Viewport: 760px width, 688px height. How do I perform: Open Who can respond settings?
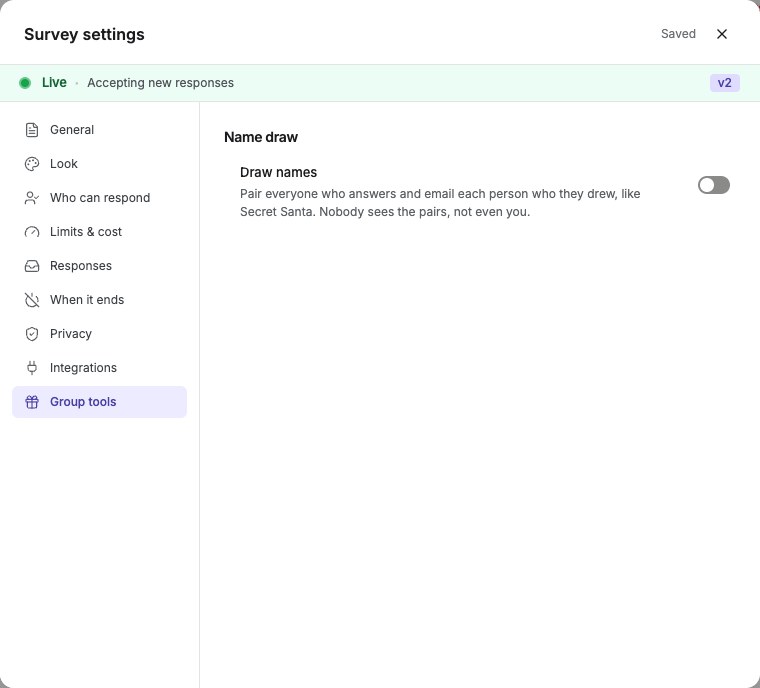click(x=99, y=198)
